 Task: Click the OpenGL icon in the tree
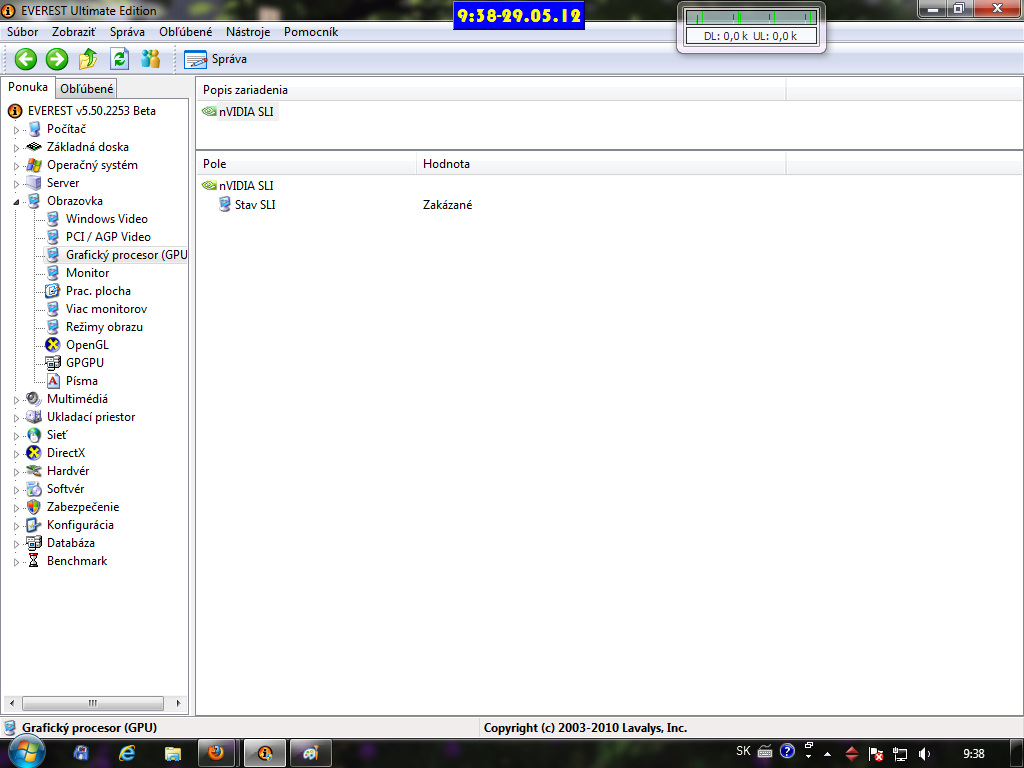click(x=52, y=345)
